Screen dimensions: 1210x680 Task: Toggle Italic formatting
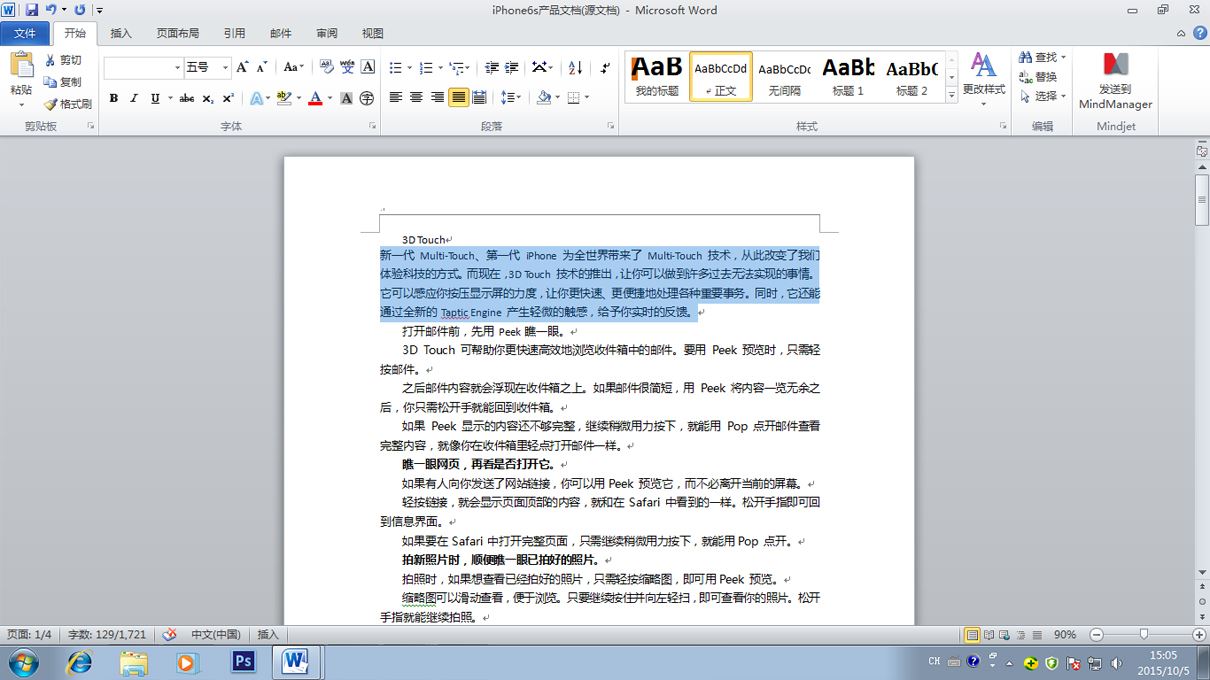(x=134, y=98)
